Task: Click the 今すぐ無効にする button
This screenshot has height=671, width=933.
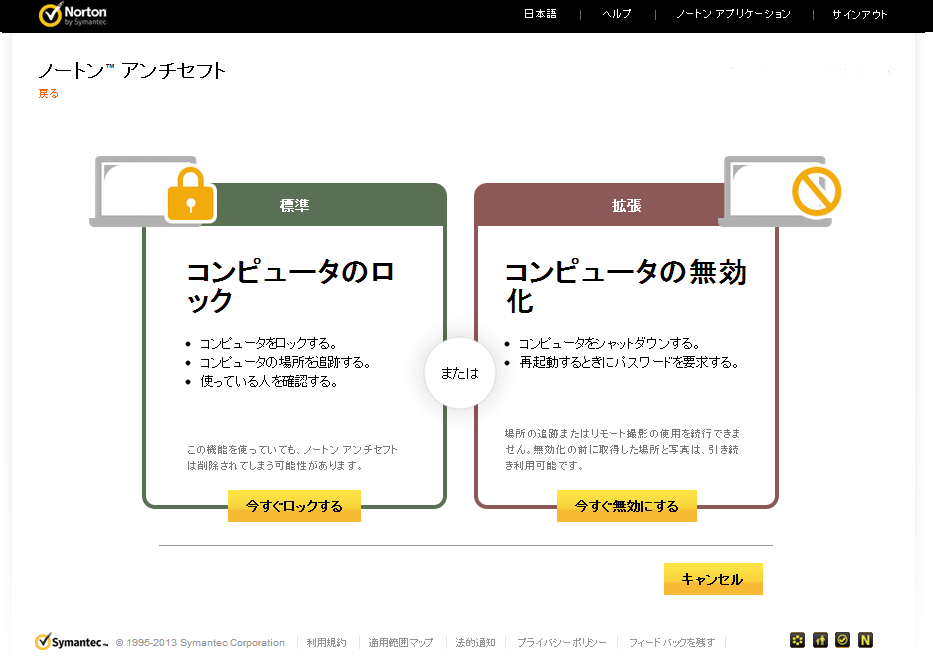Action: coord(627,506)
